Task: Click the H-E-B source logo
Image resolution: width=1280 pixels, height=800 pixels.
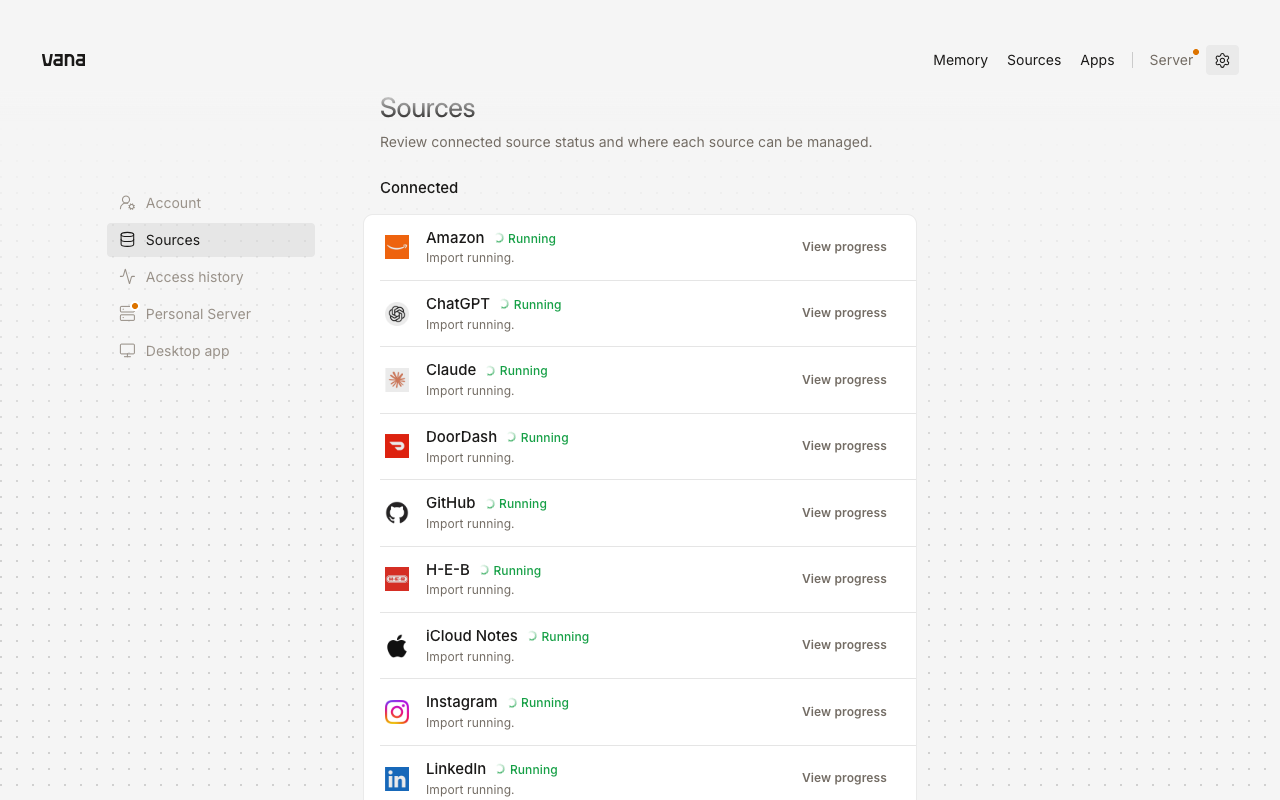Action: pyautogui.click(x=397, y=579)
